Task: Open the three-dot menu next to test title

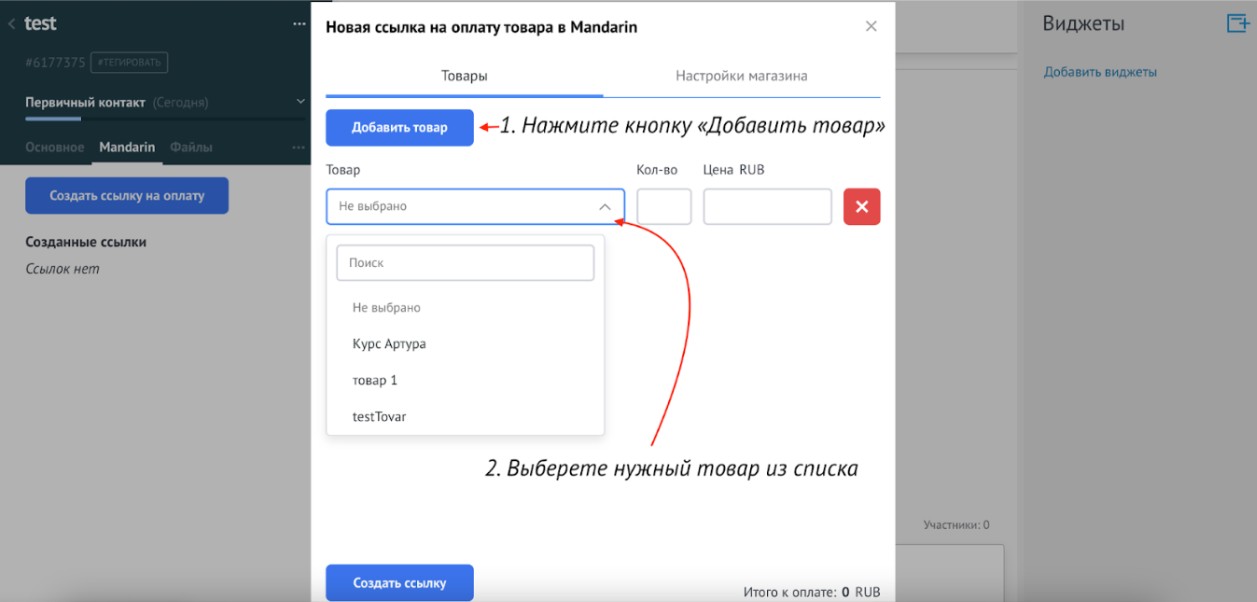Action: [299, 24]
